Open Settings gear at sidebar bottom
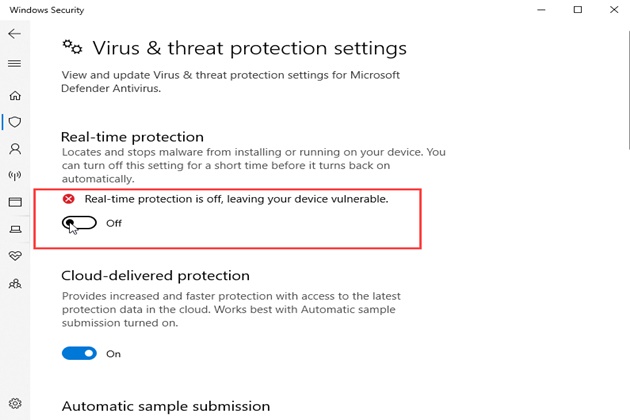 [x=15, y=403]
